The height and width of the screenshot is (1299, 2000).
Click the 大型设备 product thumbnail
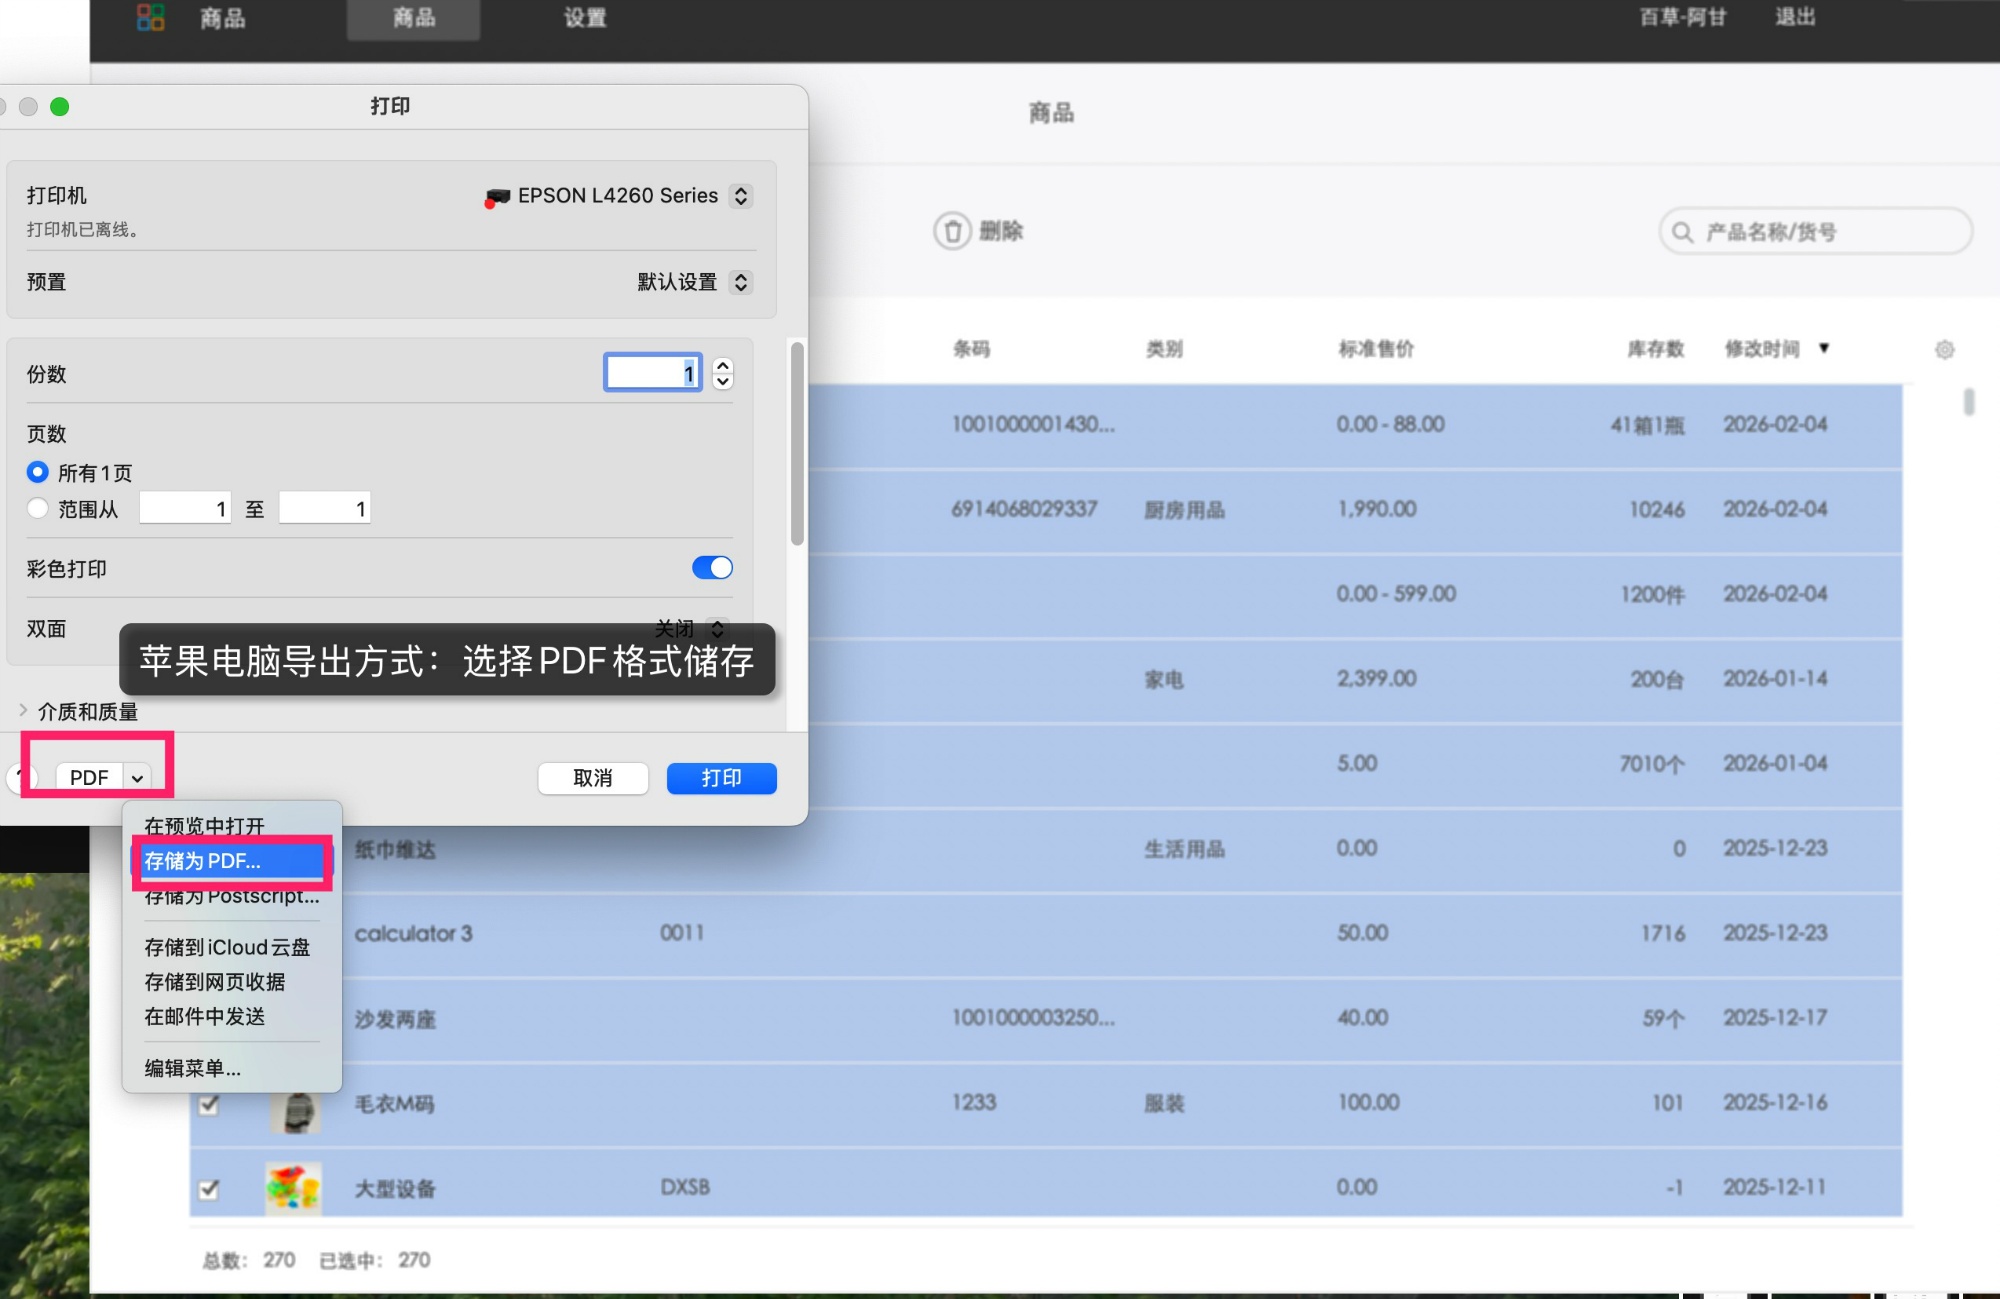click(x=293, y=1188)
